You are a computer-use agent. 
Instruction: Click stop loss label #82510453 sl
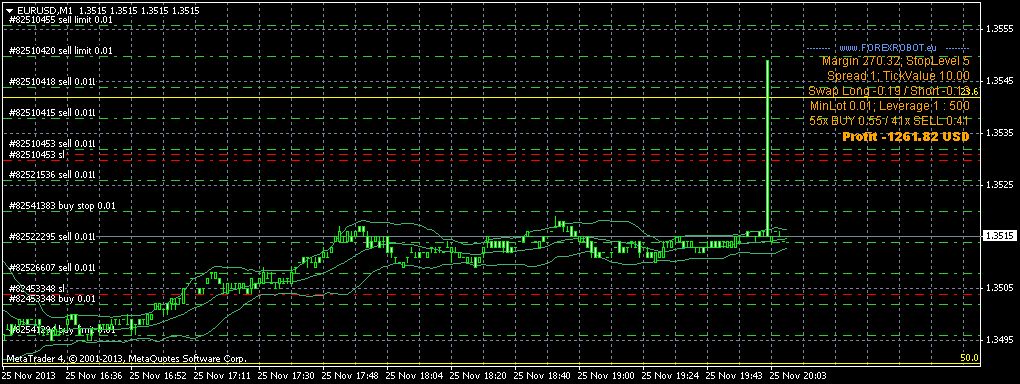tap(36, 154)
